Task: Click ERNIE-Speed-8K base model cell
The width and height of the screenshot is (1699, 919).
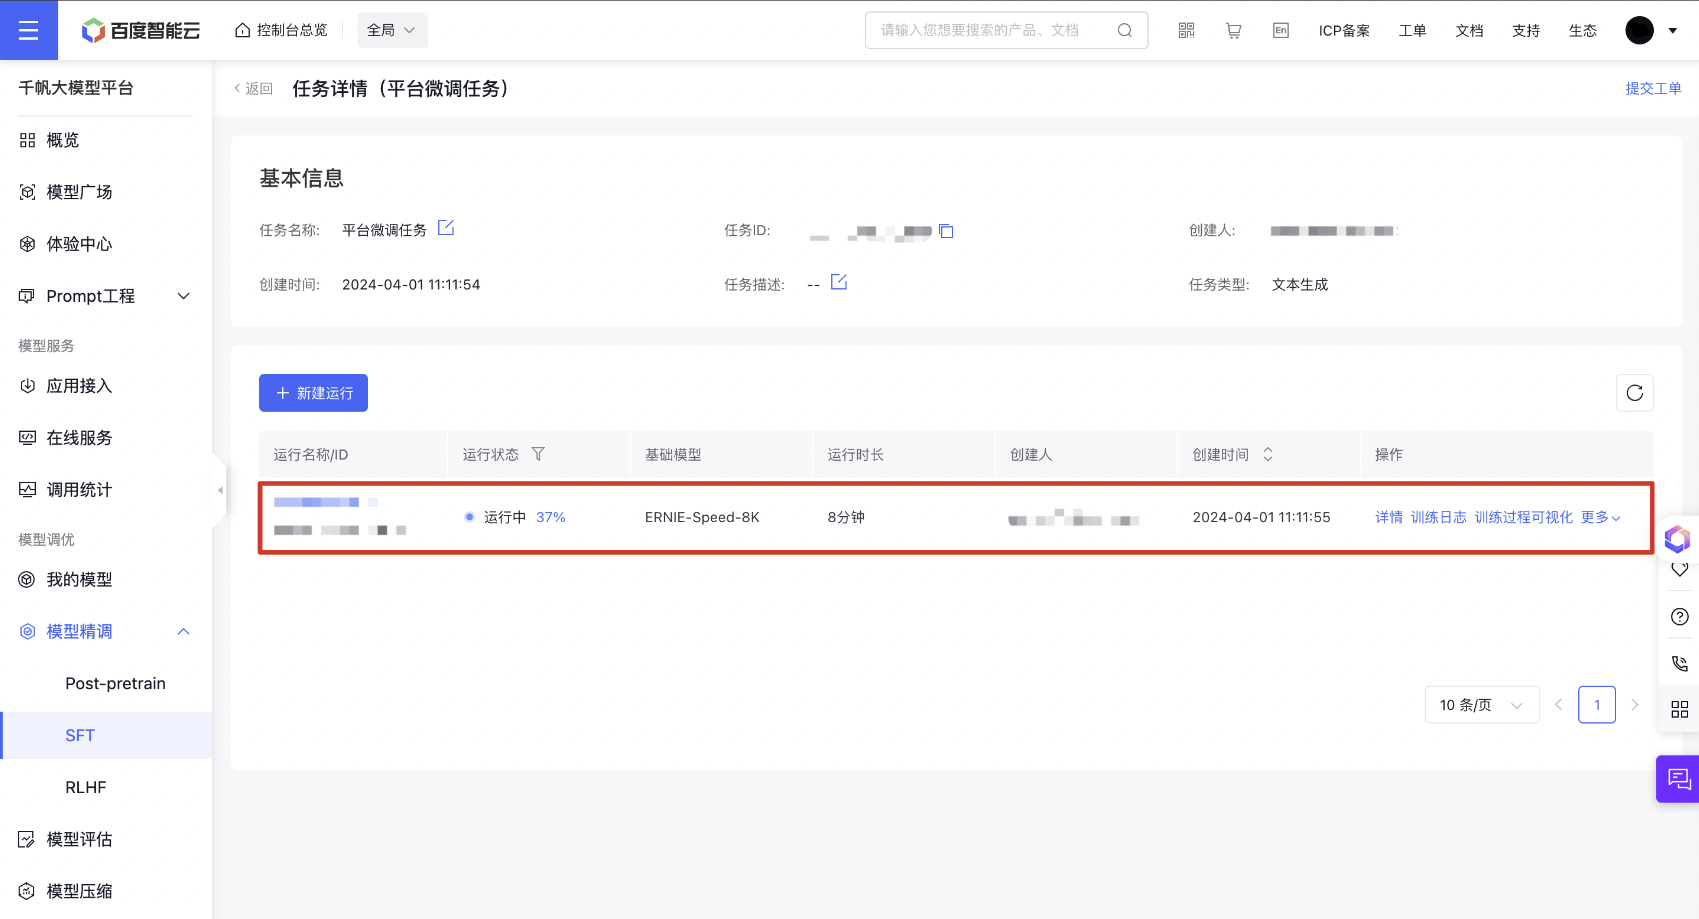Action: click(x=702, y=517)
